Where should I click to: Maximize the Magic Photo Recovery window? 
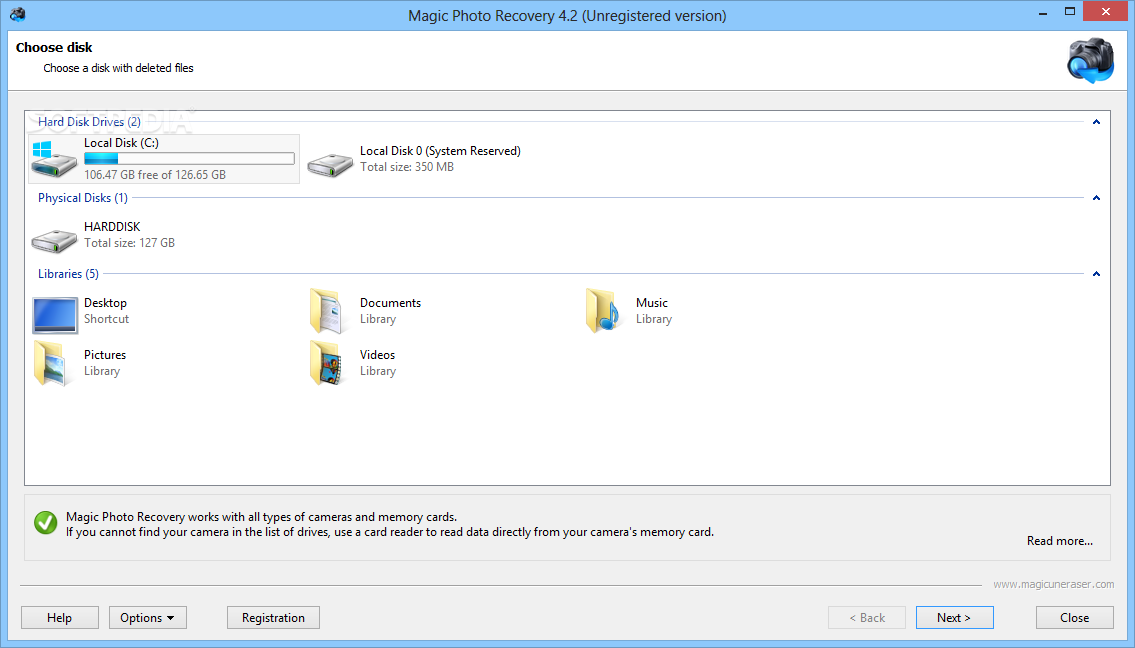click(x=1070, y=12)
